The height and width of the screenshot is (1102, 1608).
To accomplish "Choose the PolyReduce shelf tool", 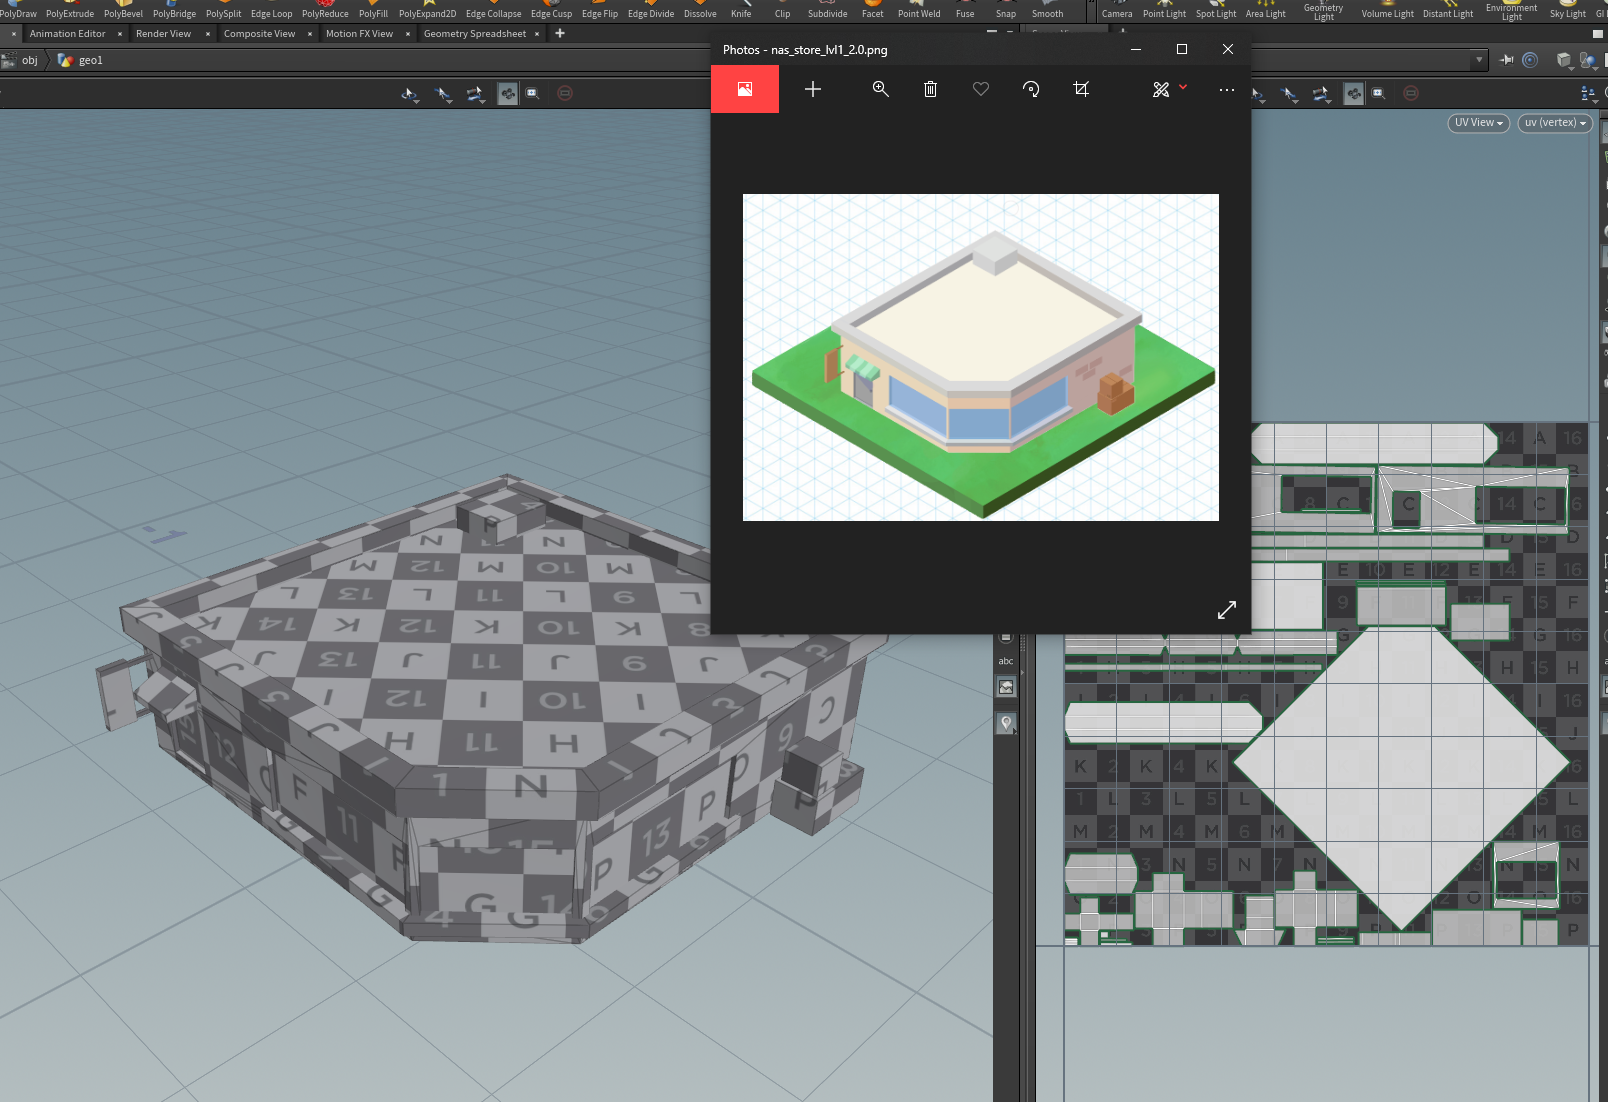I will 325,10.
